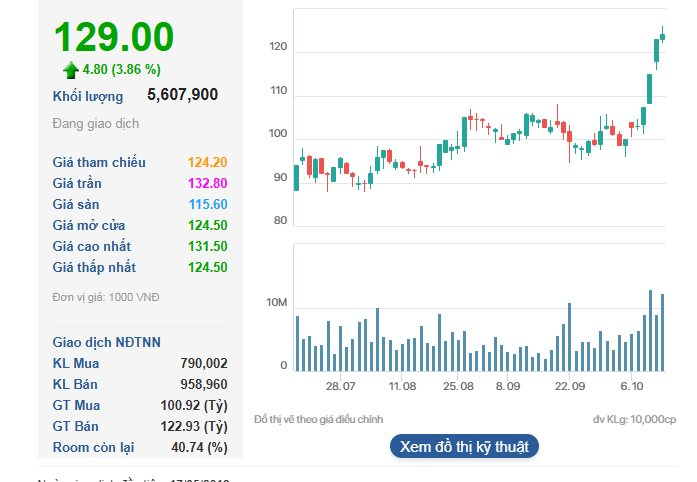Click the 'Đang giao dịch' status text
Screen dimensions: 697x482
click(x=96, y=123)
